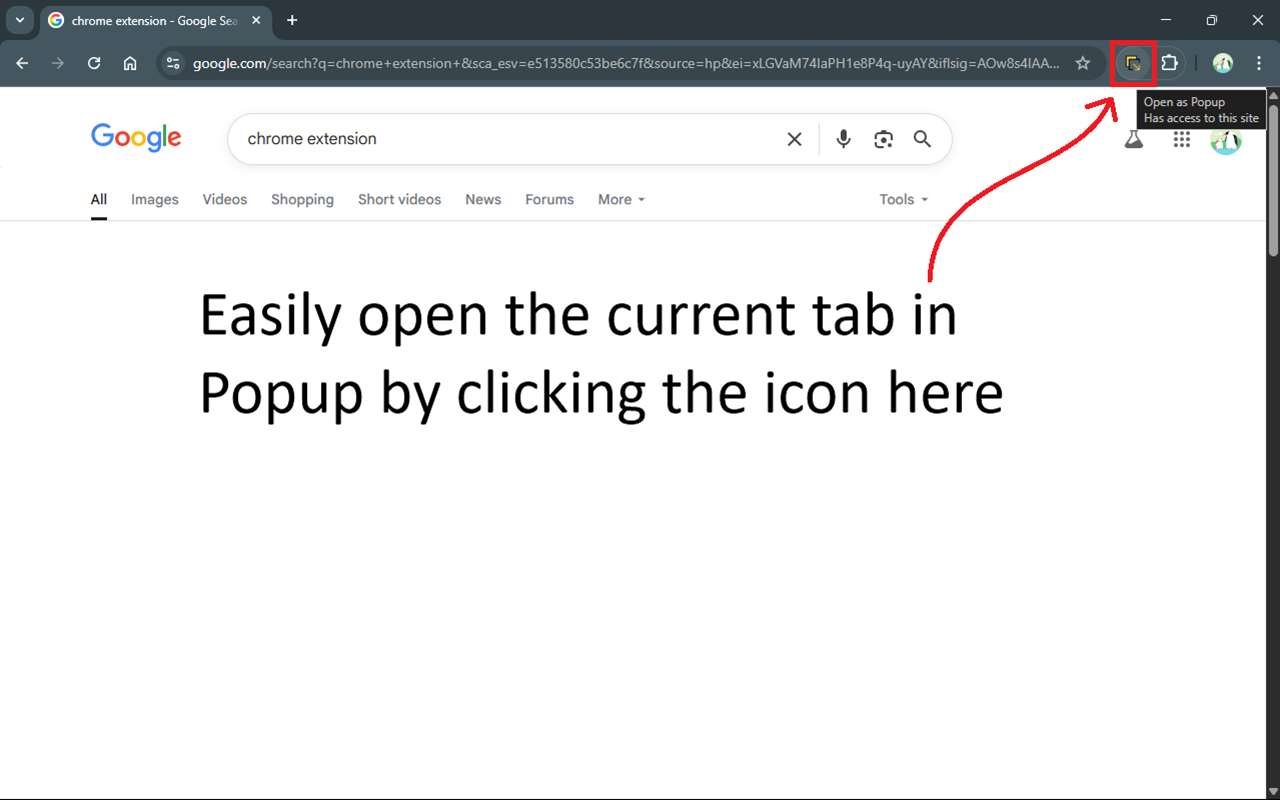Open the Extensions puzzle-piece menu

click(x=1170, y=62)
